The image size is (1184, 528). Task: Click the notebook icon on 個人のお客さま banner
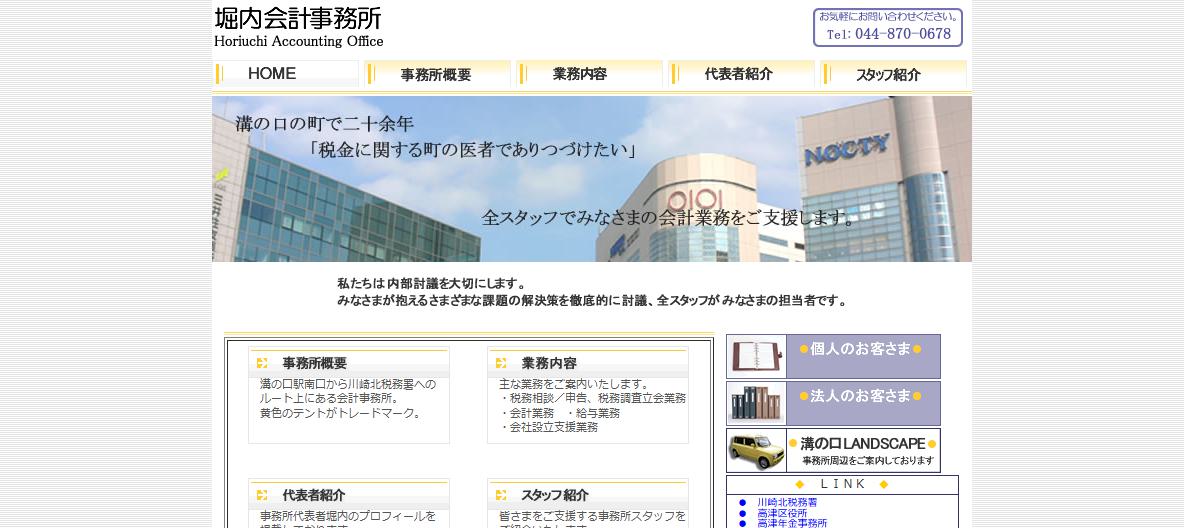click(x=757, y=357)
